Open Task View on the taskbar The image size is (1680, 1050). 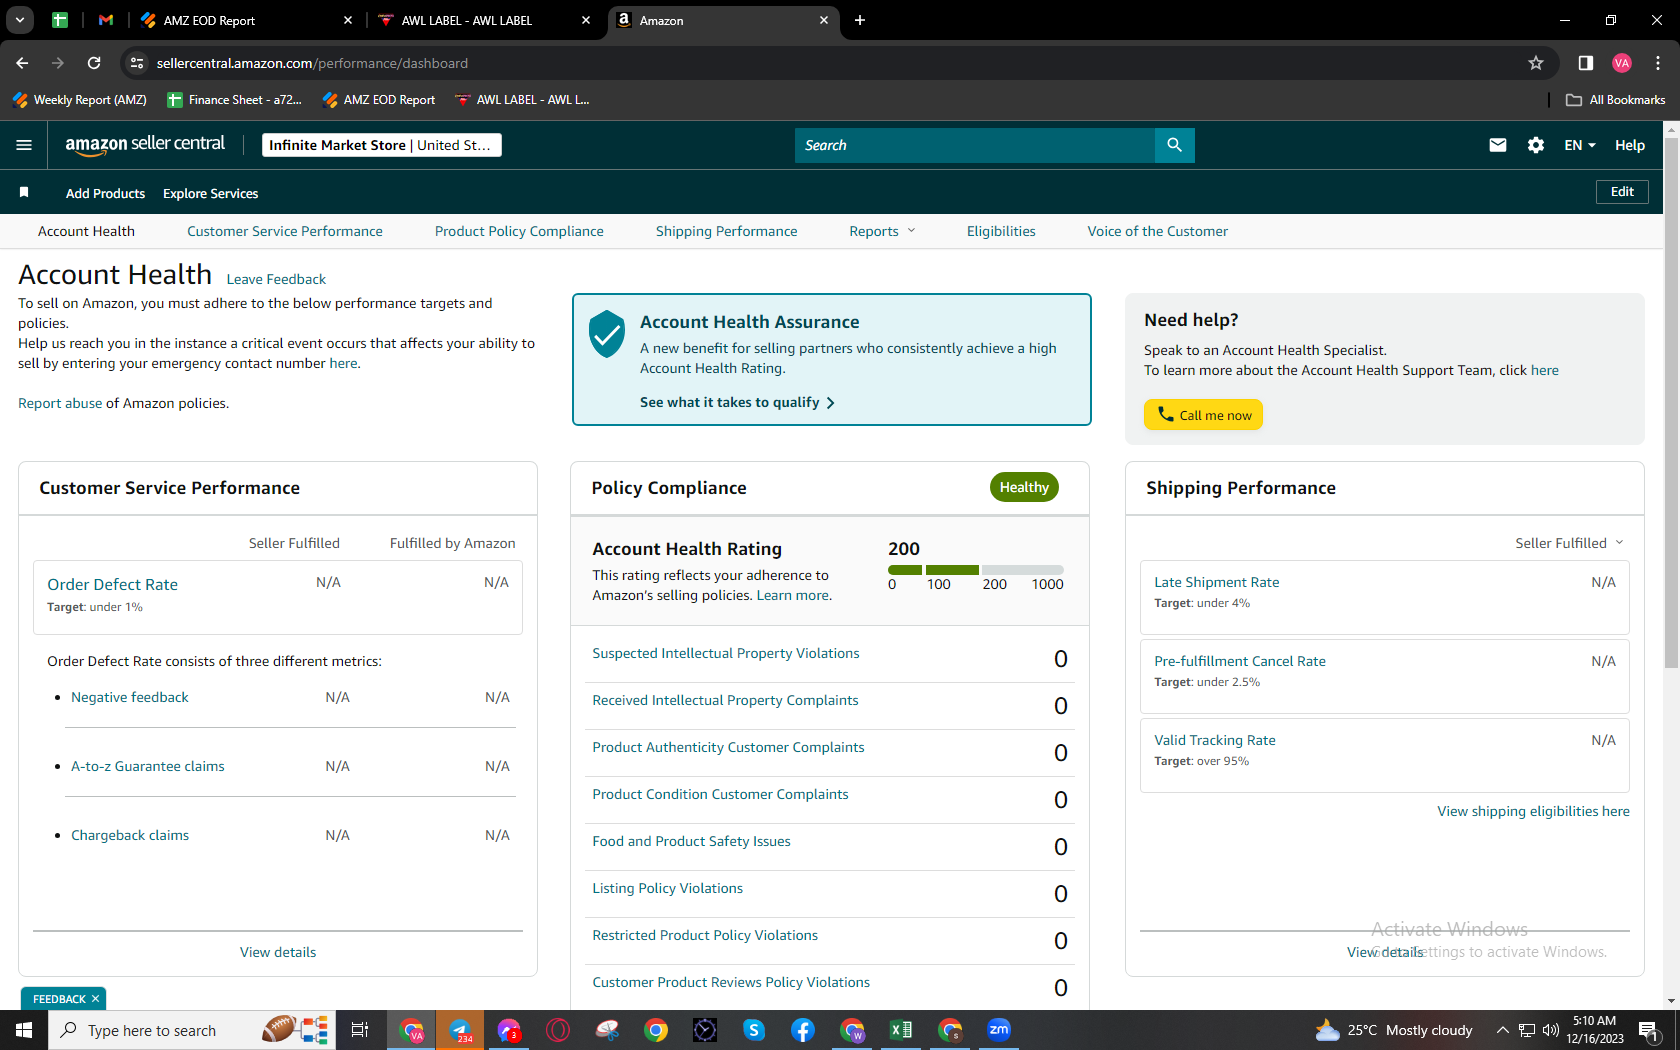coord(360,1030)
